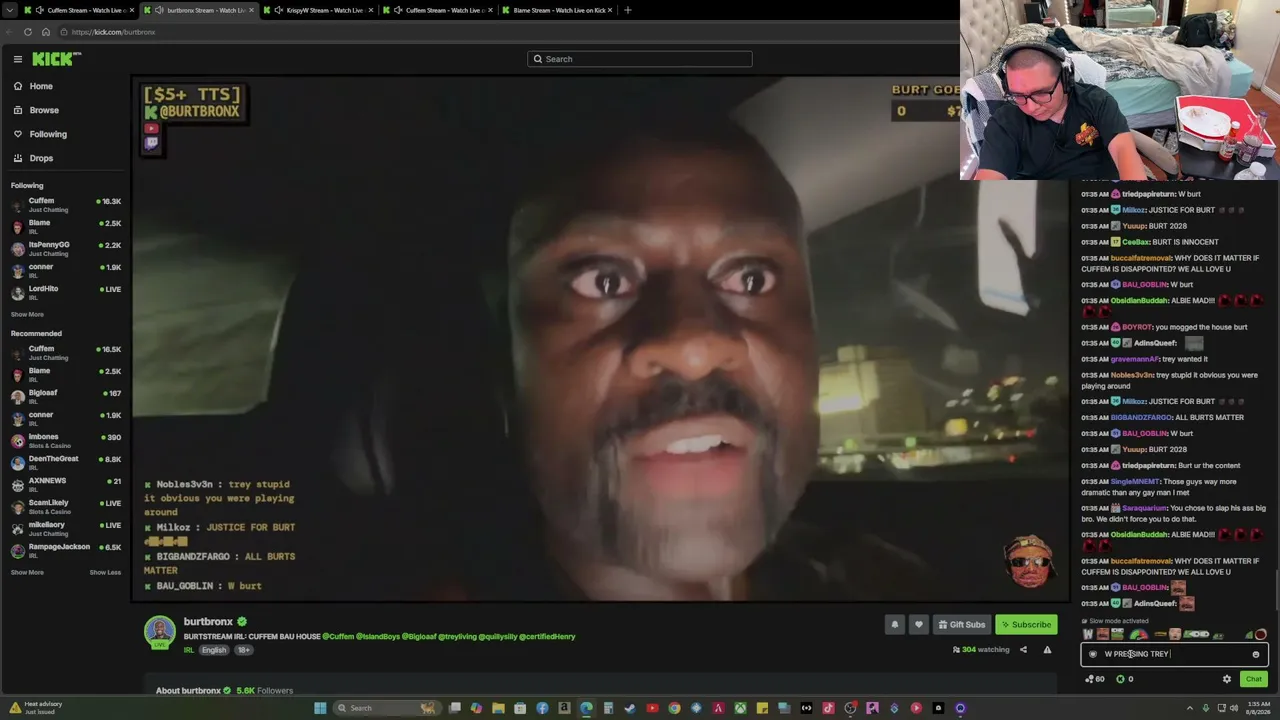
Task: Click the Kick logo
Action: pyautogui.click(x=54, y=59)
